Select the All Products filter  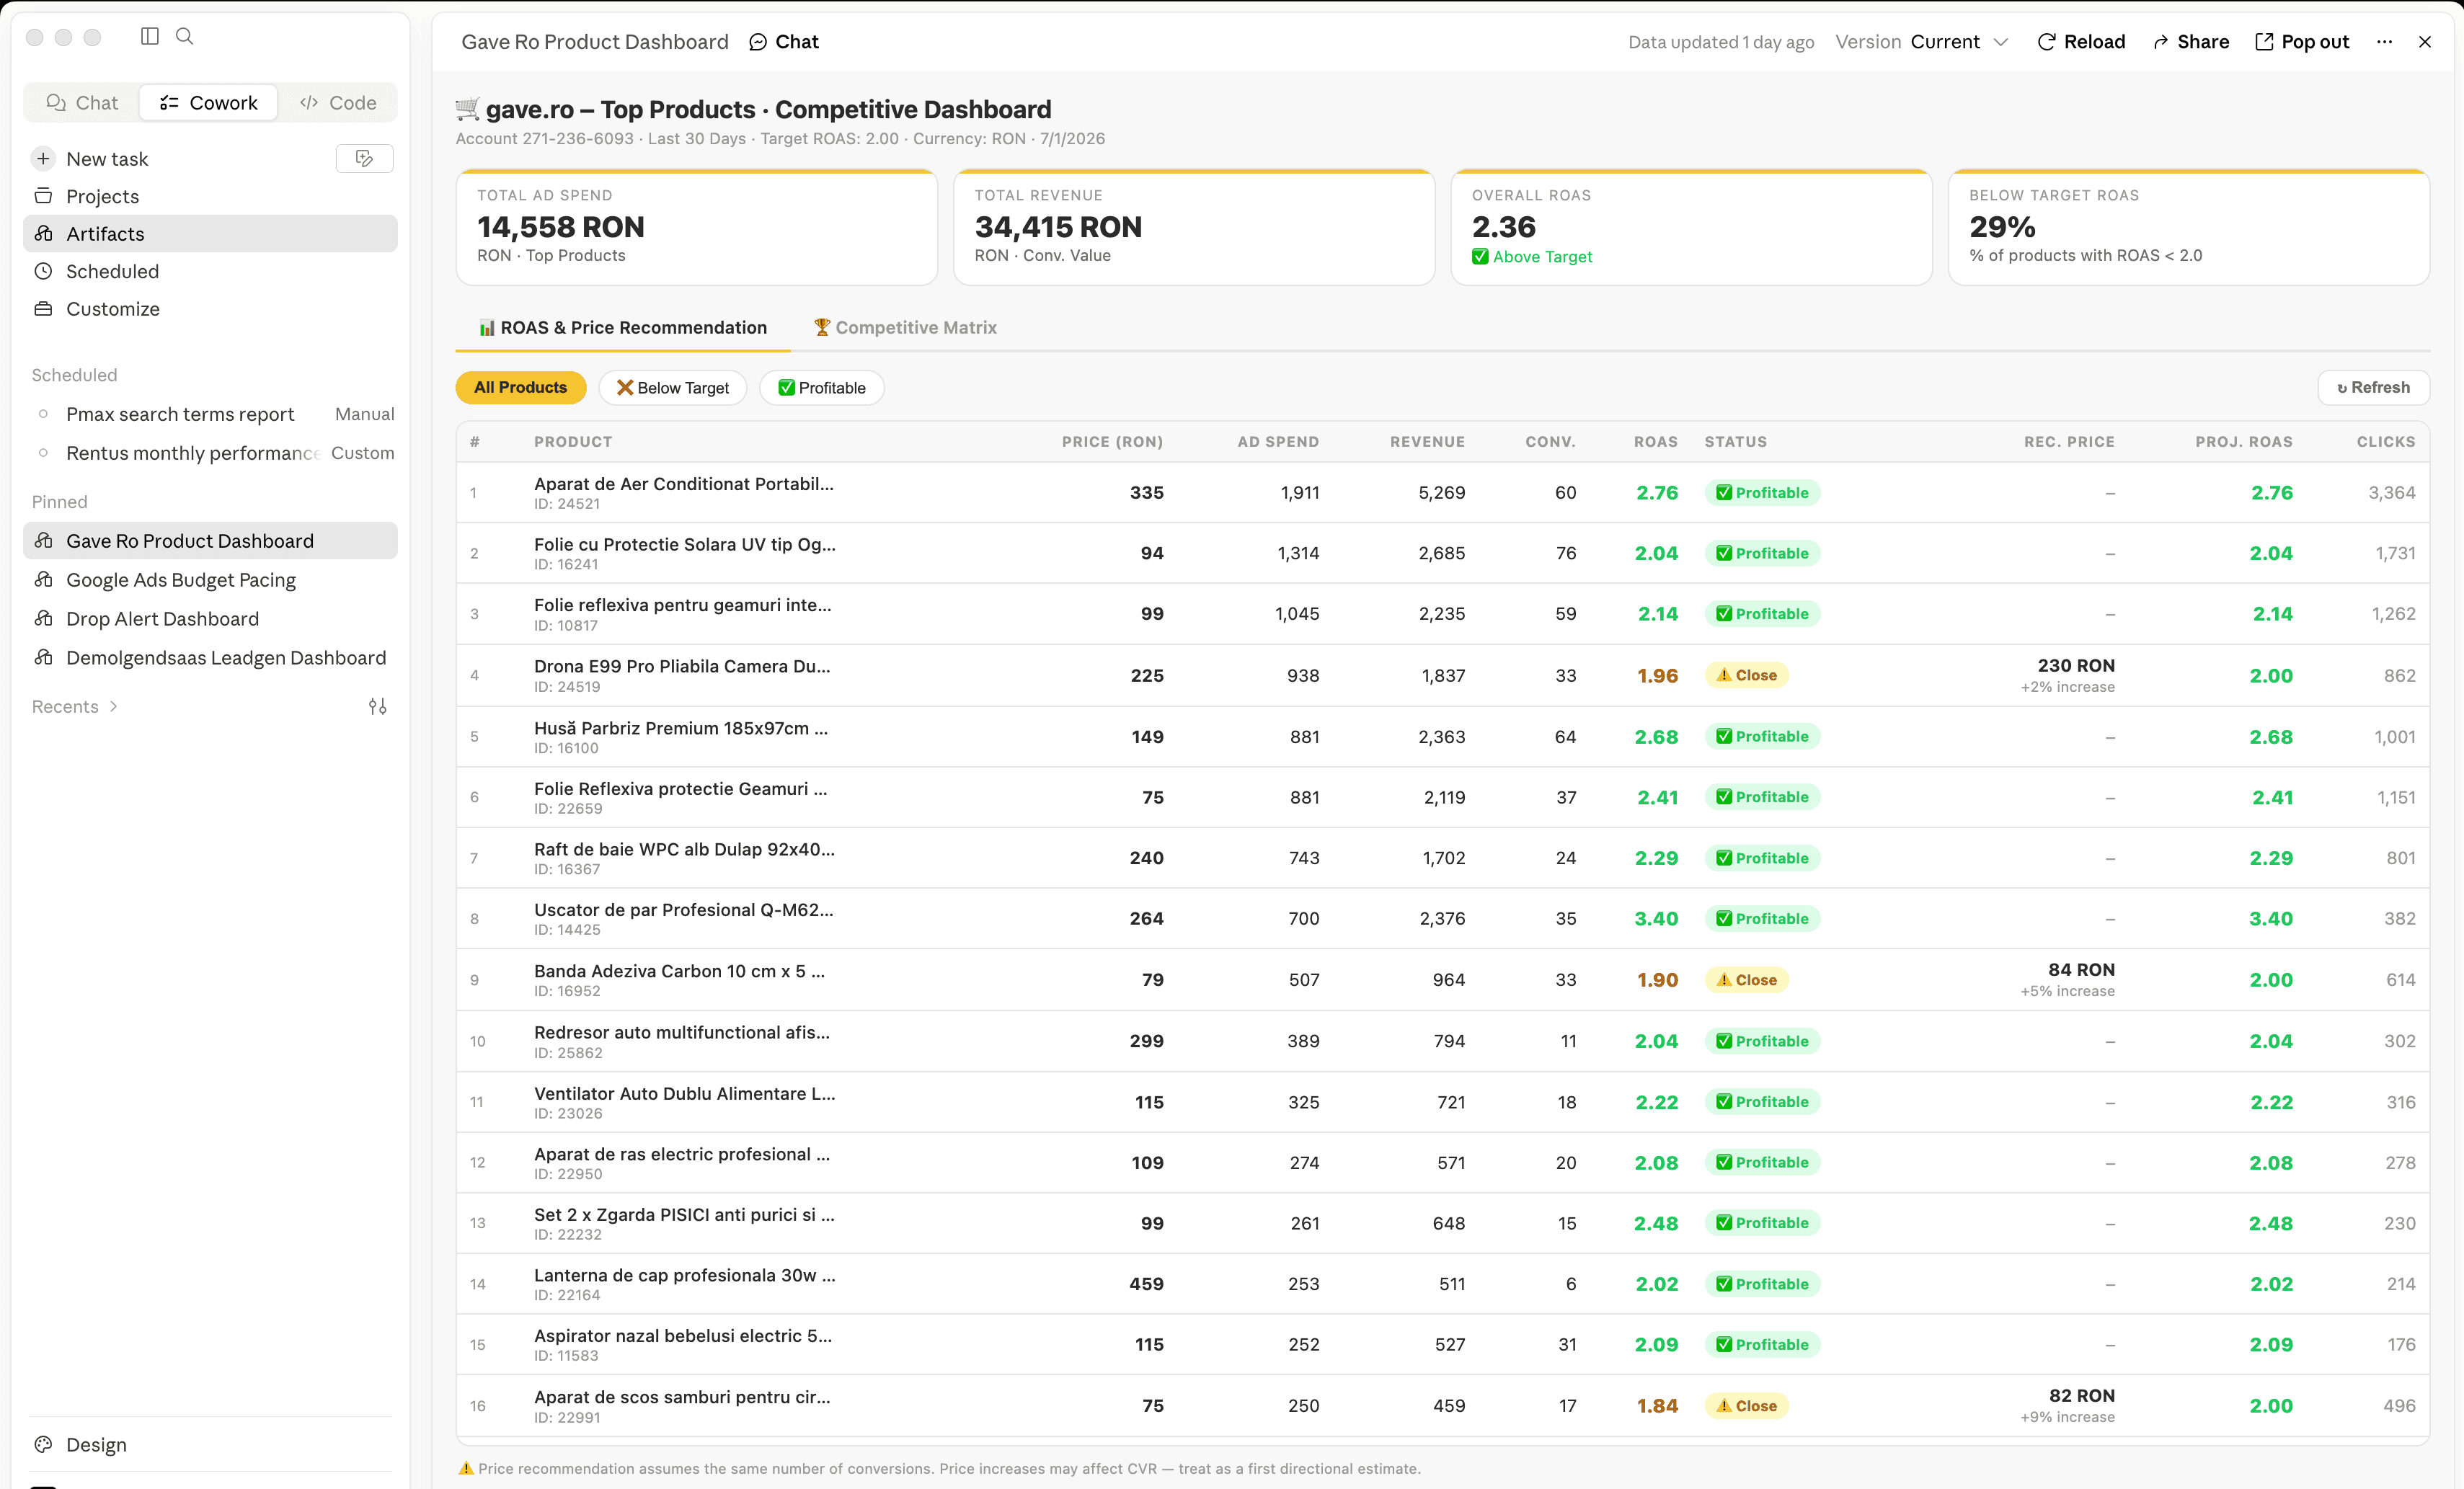(x=520, y=387)
